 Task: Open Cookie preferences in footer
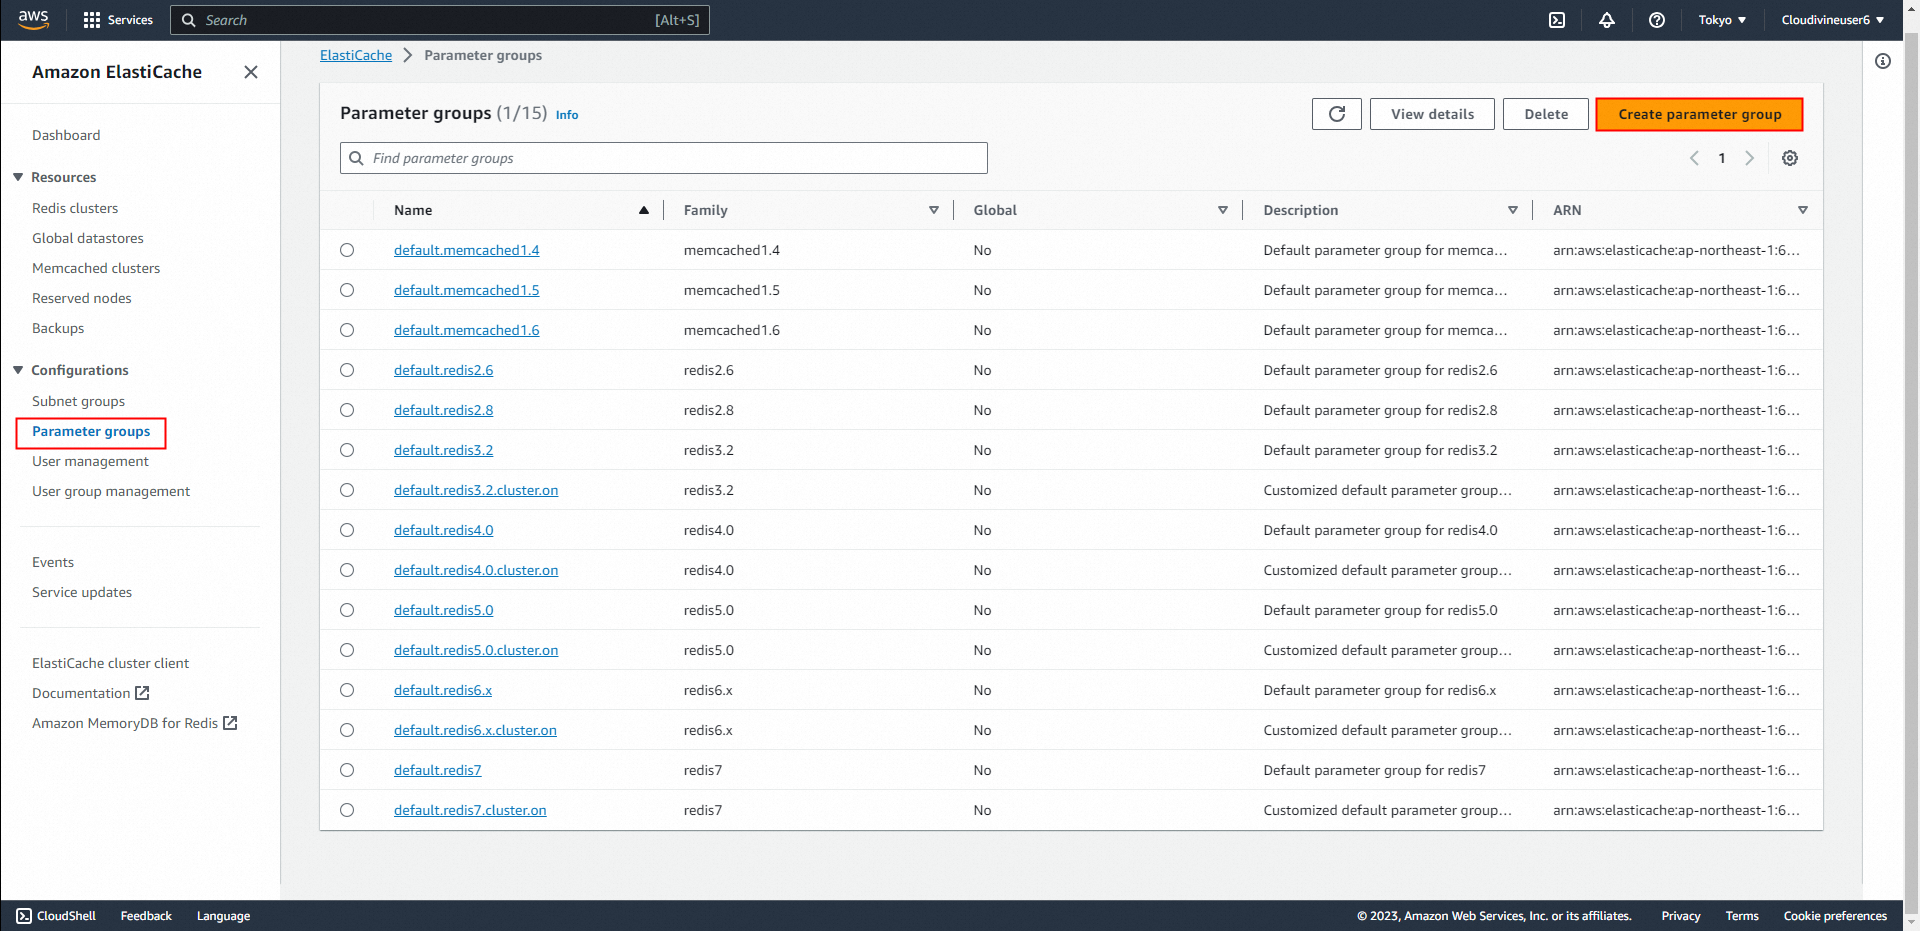pos(1835,916)
